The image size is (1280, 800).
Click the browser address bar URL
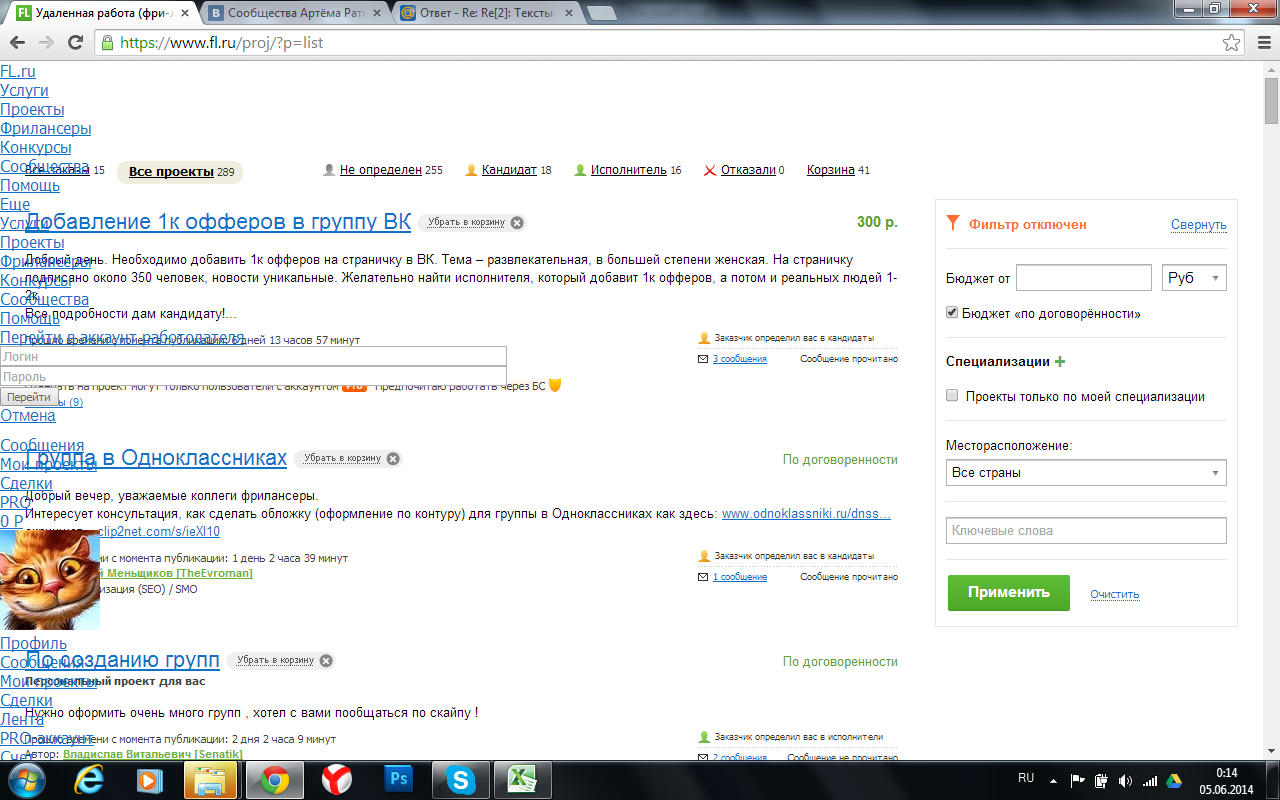click(x=222, y=43)
